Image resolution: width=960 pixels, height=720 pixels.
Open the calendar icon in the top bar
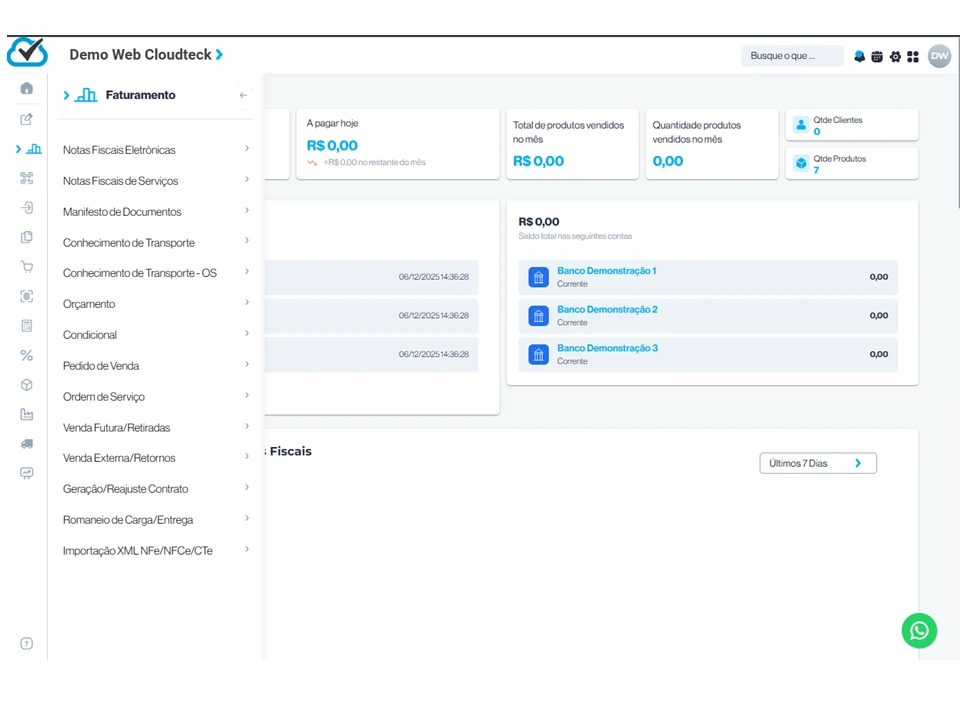877,56
